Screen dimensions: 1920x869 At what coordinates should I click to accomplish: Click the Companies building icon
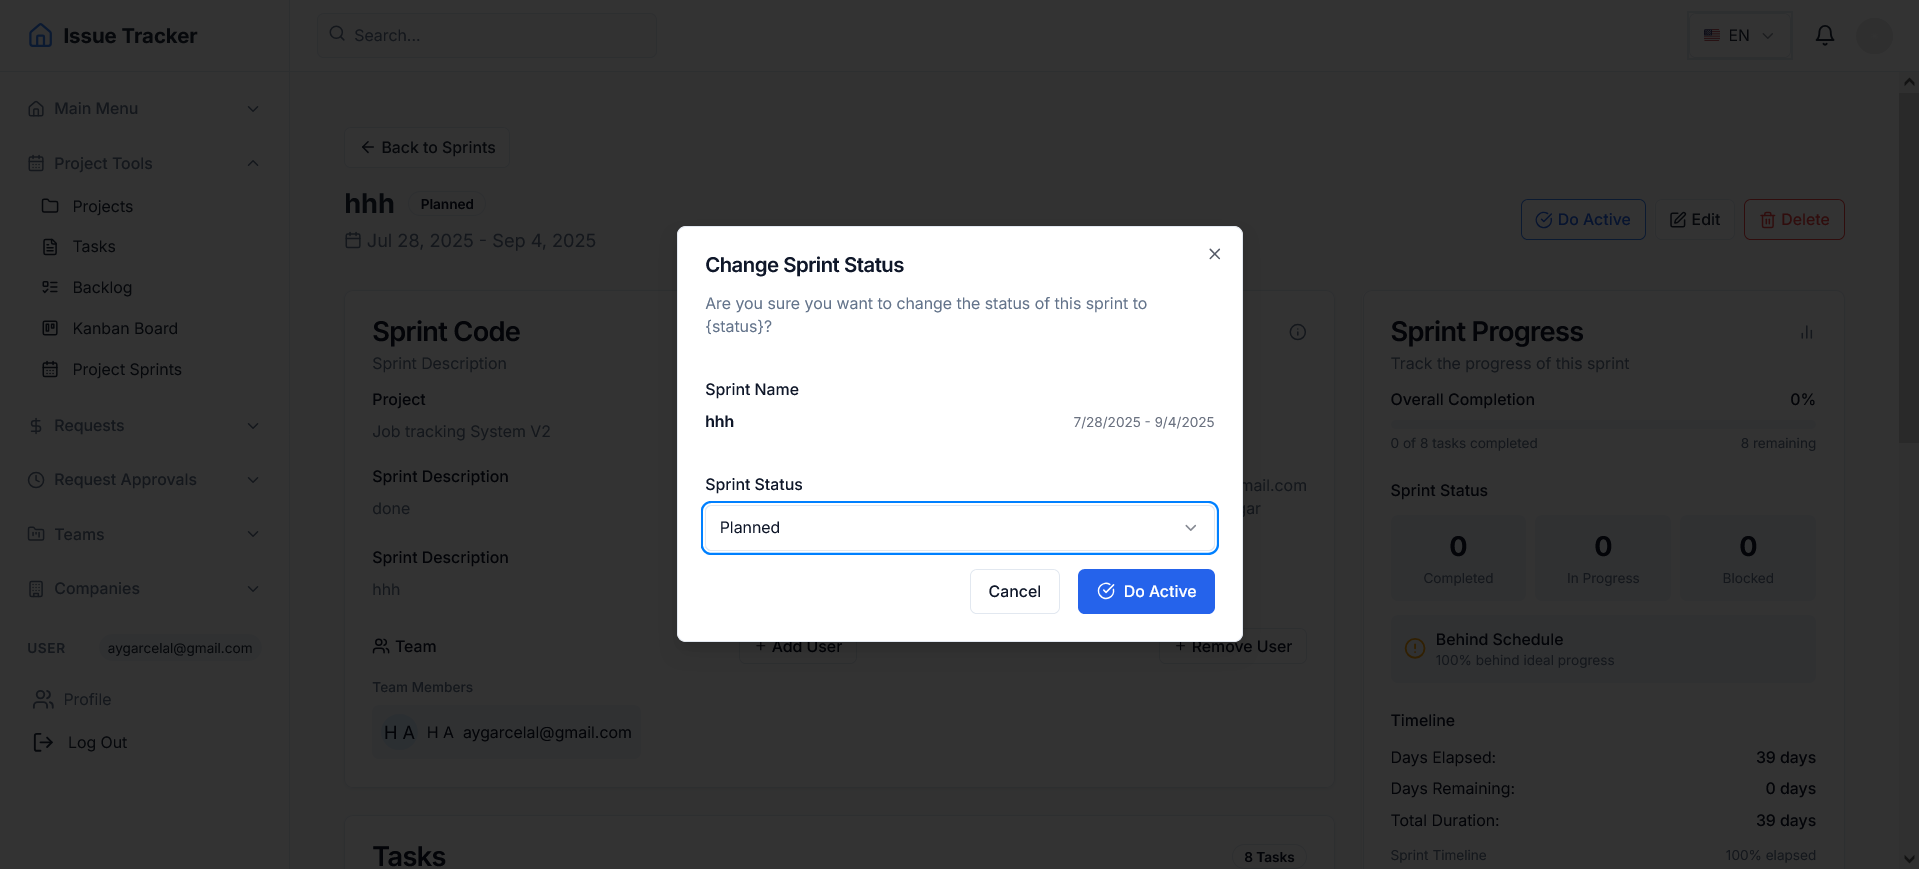pos(36,589)
